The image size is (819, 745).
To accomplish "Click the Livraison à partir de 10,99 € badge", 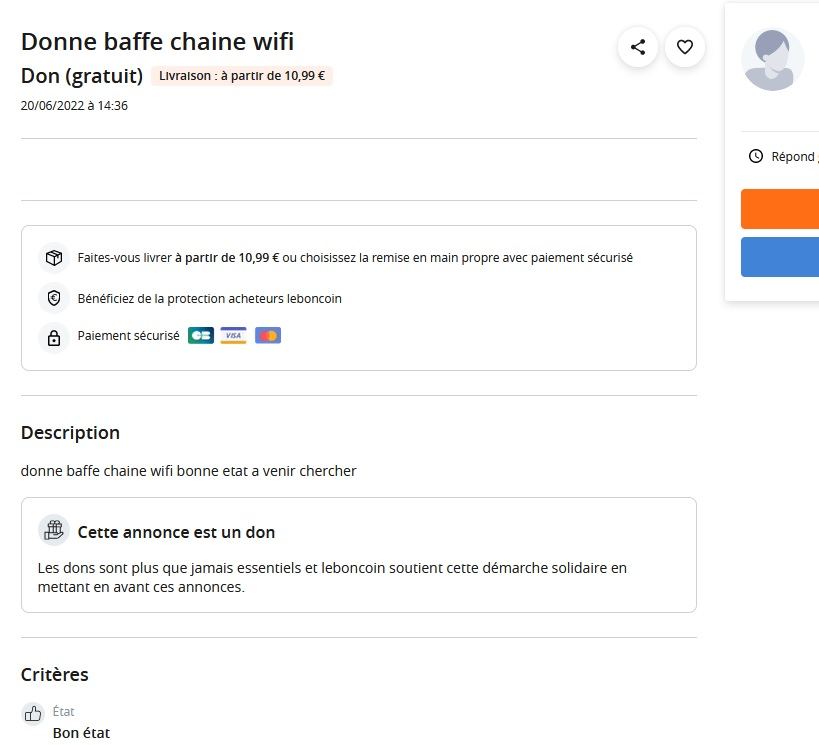I will coord(242,76).
